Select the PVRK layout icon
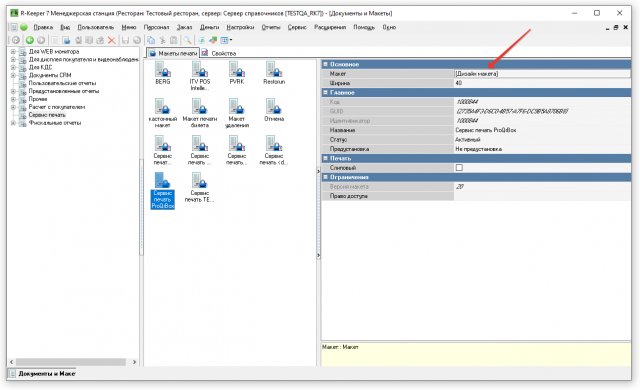The width and height of the screenshot is (640, 390). 237,73
